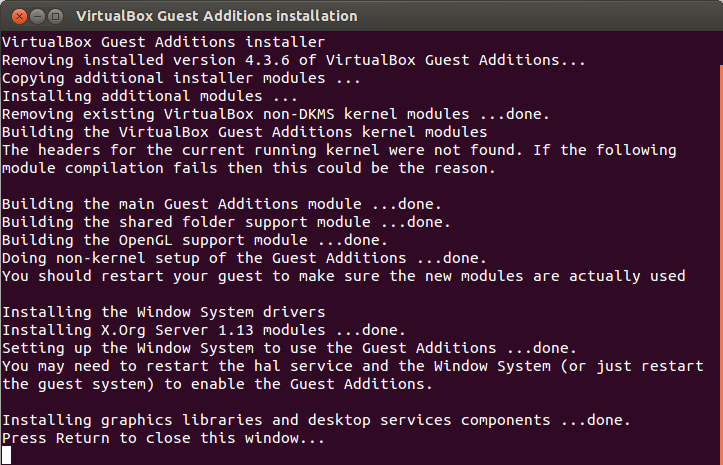Click the "VirtualBox Guest Additions installer" first line

(163, 42)
